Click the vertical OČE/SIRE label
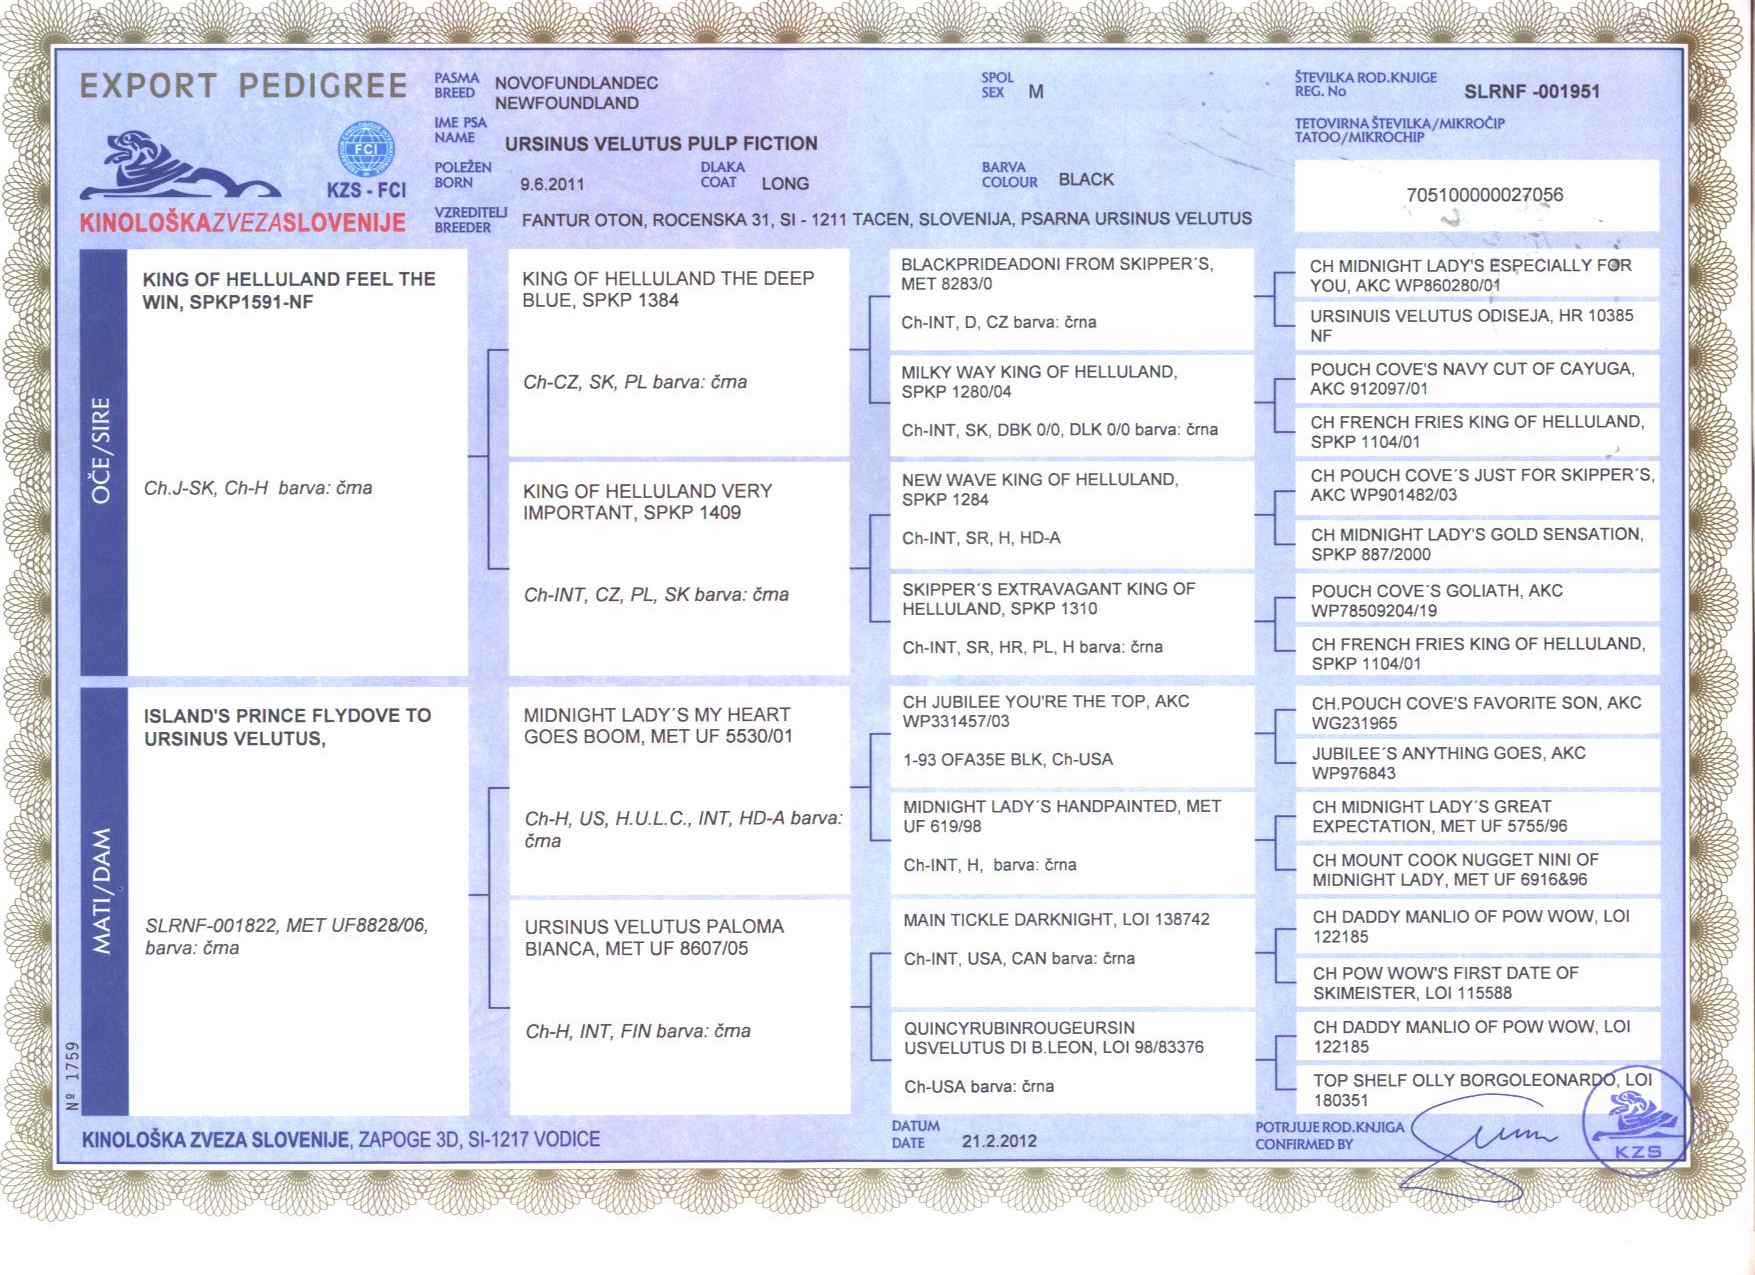This screenshot has width=1755, height=1275. (x=102, y=450)
